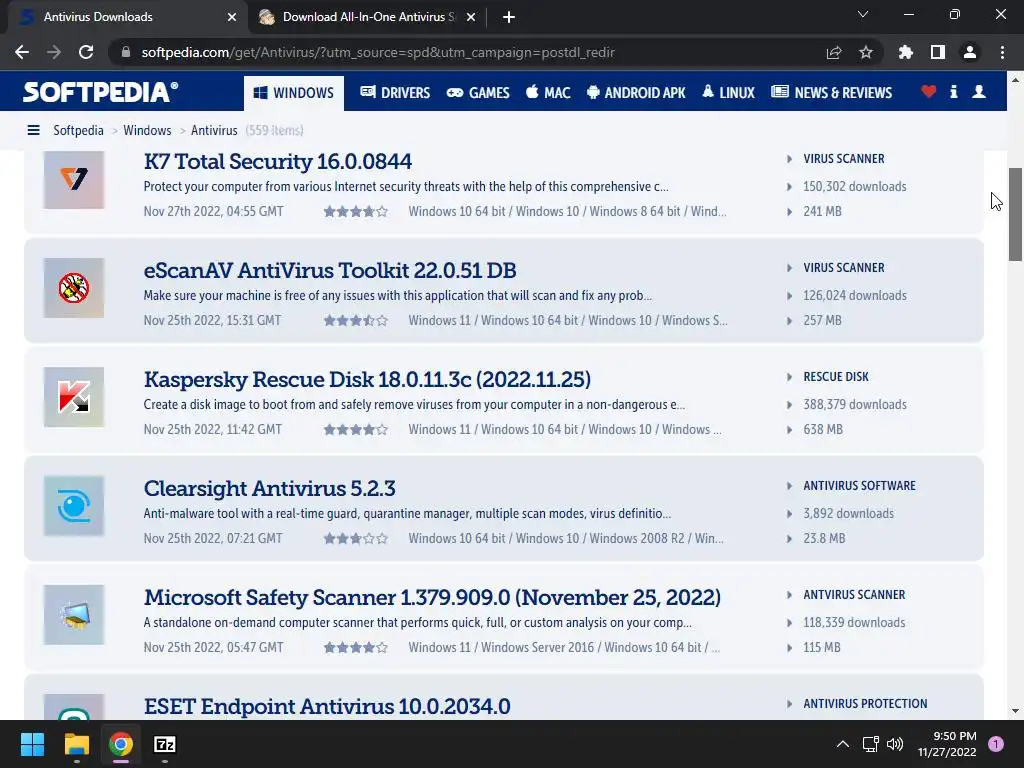The width and height of the screenshot is (1024, 768).
Task: Click the Softpedia user account icon
Action: [x=979, y=91]
